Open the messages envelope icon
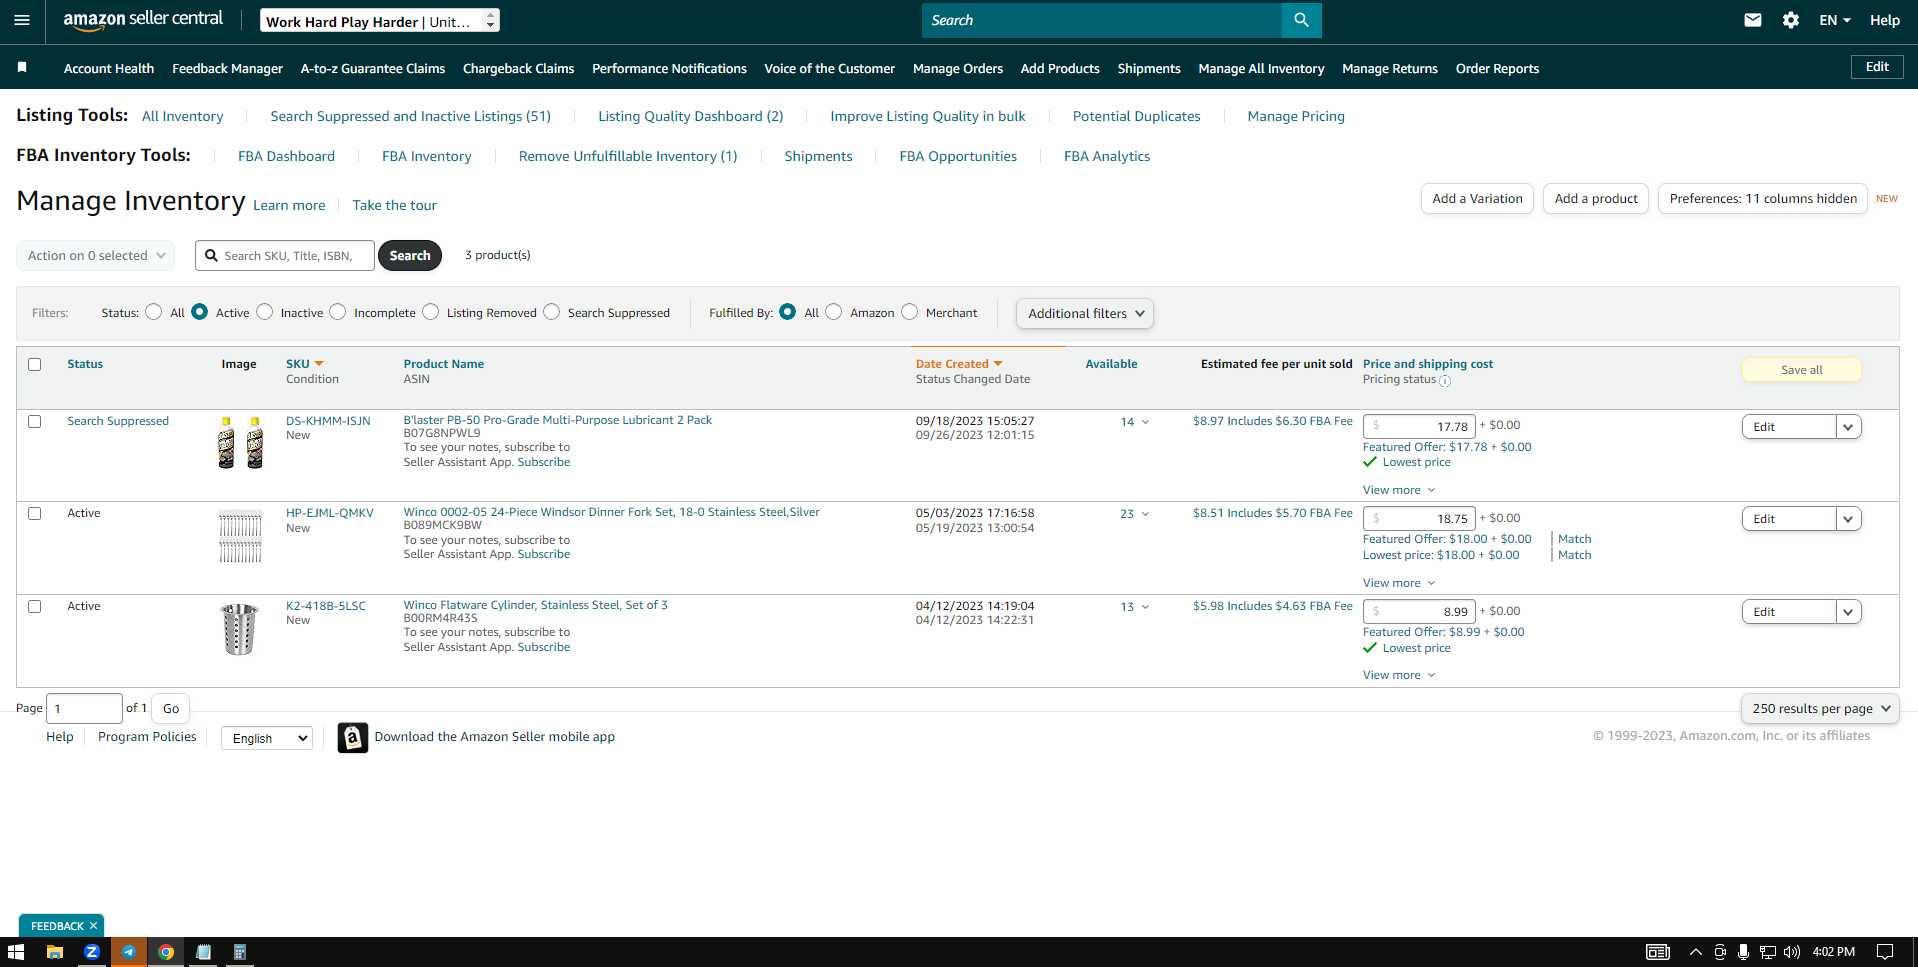 (1752, 20)
